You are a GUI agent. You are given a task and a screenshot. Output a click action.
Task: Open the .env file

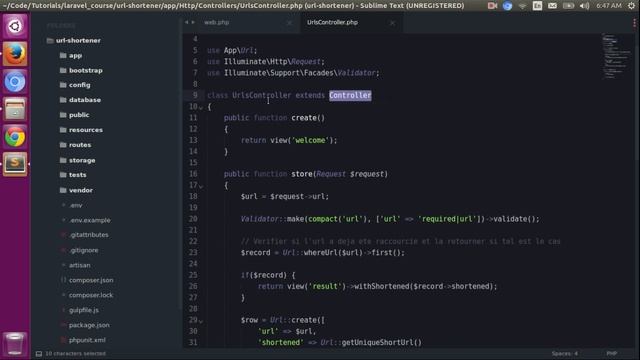(x=76, y=205)
